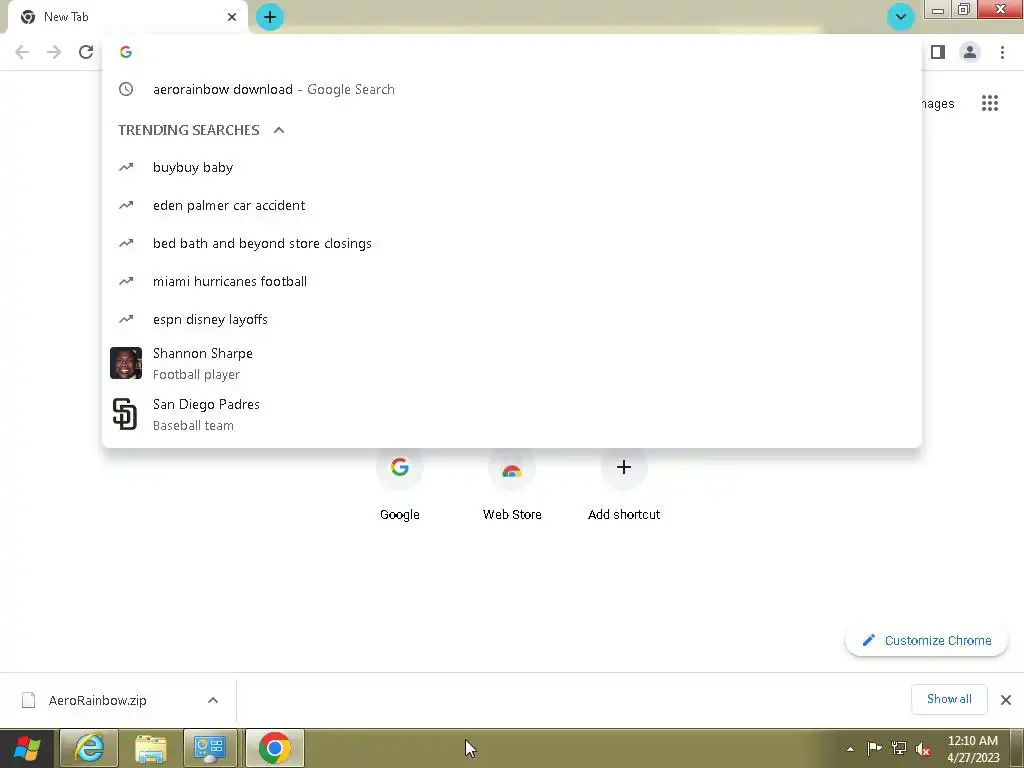
Task: Click the San Diego Padres logo
Action: [125, 414]
